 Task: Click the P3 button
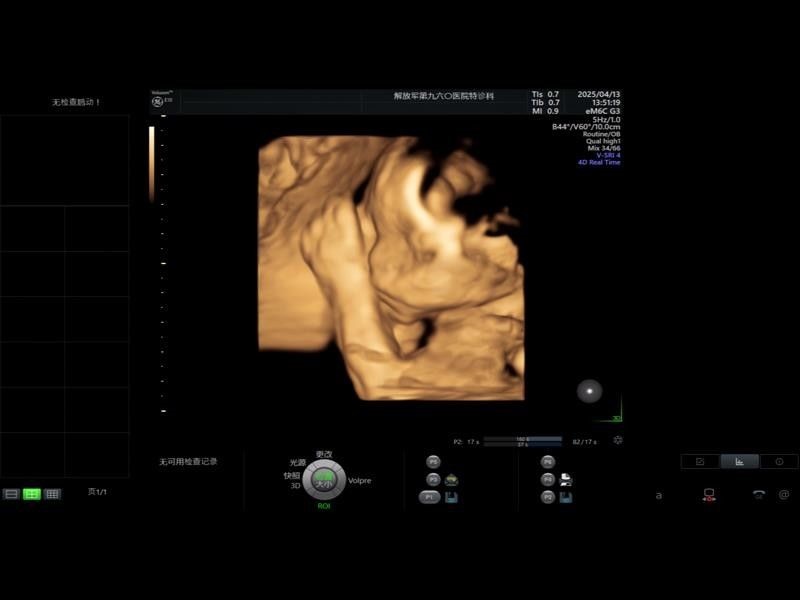[x=433, y=480]
